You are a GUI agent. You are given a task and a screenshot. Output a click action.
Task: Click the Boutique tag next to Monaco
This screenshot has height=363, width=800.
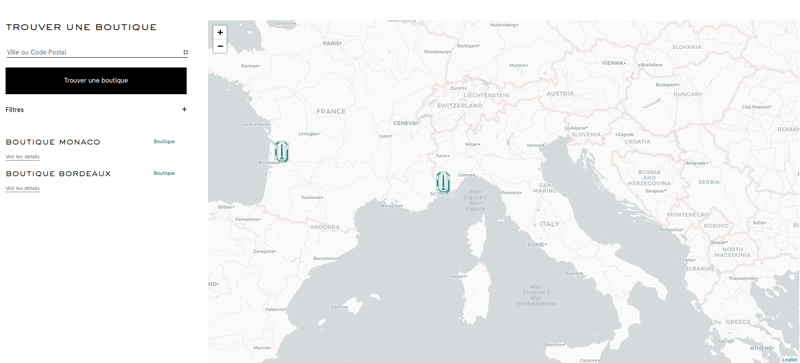(164, 141)
